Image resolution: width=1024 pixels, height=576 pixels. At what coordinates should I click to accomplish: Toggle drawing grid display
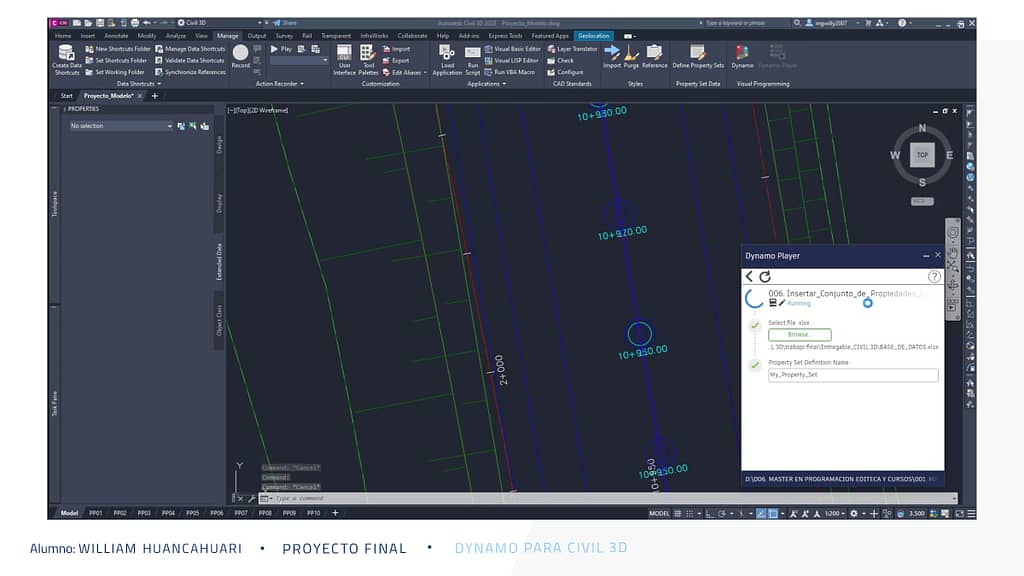[677, 514]
